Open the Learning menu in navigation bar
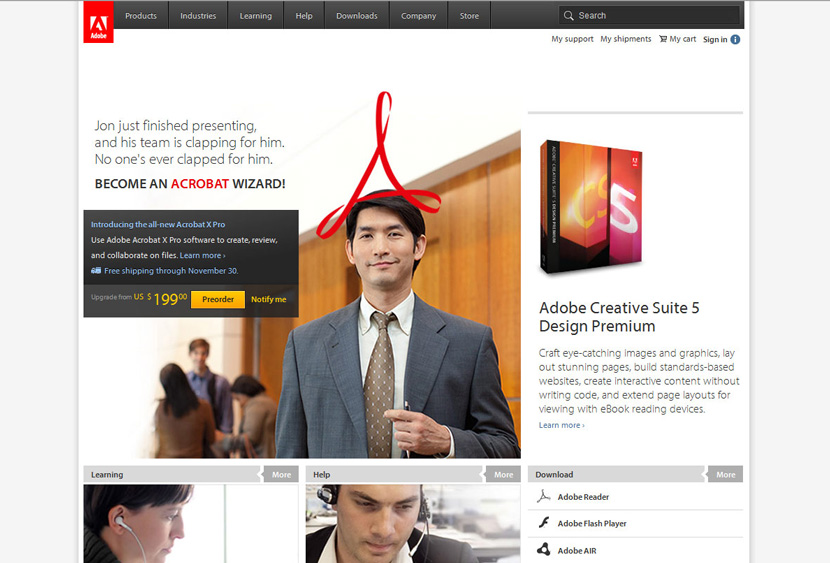This screenshot has width=830, height=563. 256,15
